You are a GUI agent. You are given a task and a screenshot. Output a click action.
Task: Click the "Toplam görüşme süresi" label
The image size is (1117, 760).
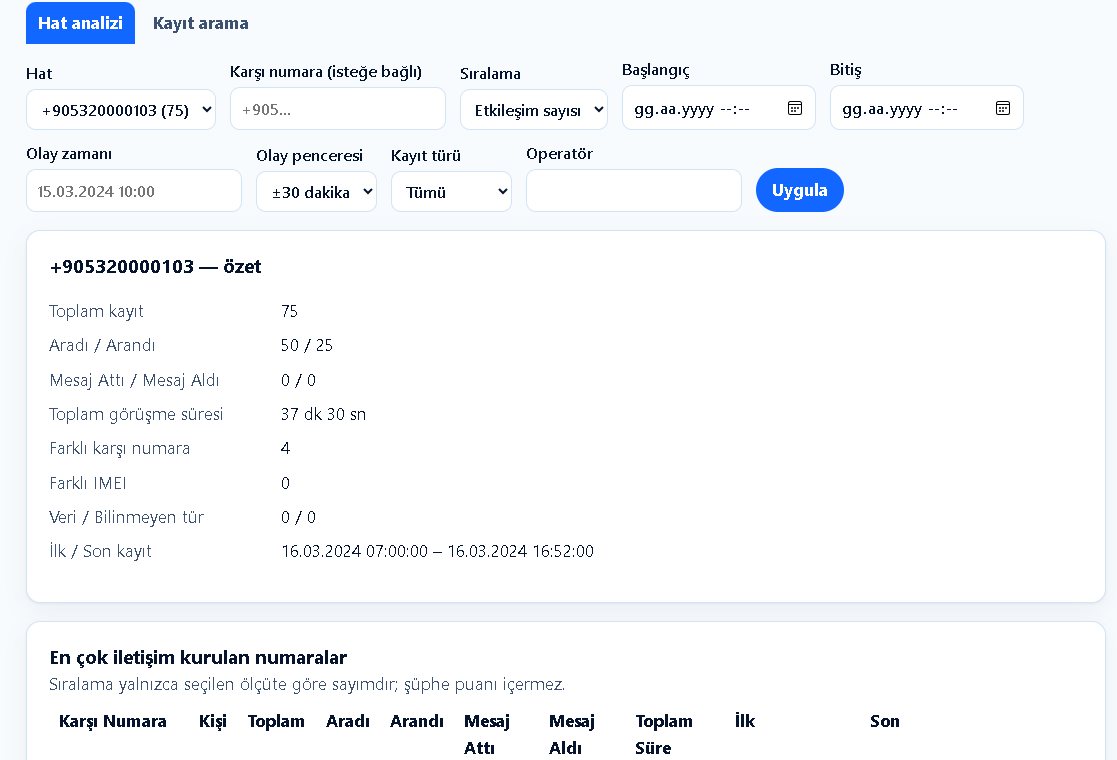(136, 414)
